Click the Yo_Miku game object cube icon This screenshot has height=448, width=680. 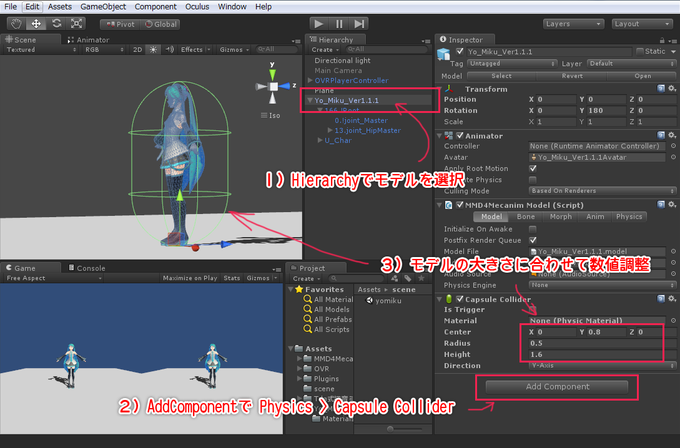tap(443, 55)
